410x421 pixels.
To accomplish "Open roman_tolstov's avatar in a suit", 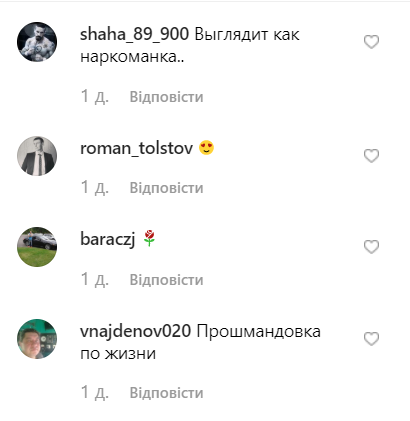I will click(37, 156).
